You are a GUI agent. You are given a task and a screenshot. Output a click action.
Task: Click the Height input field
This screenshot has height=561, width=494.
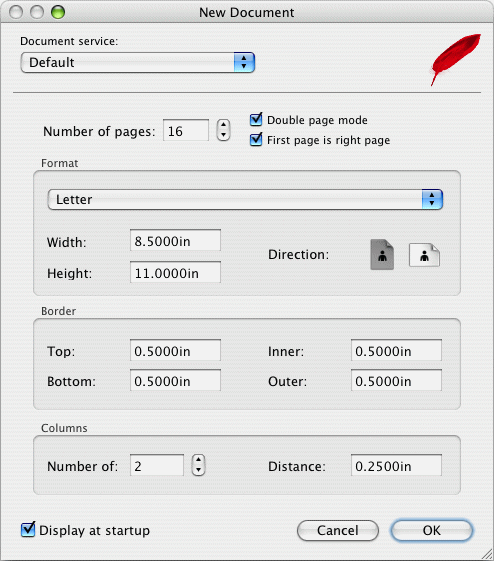tap(175, 272)
